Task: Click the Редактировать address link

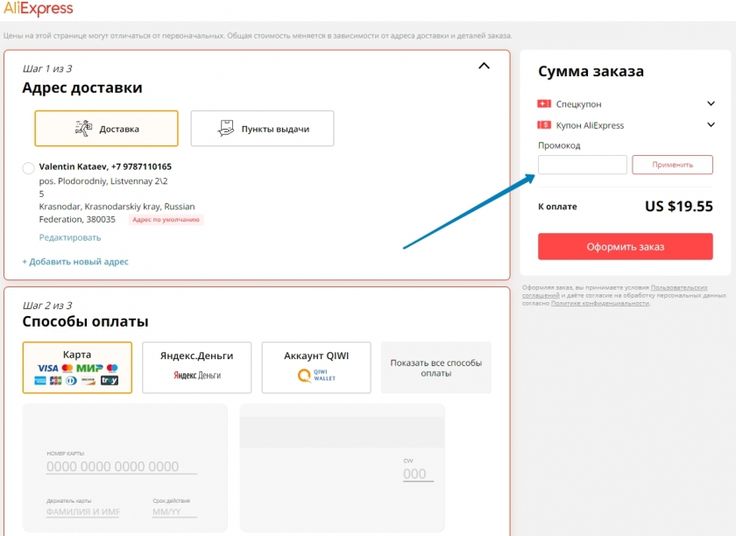Action: (70, 237)
